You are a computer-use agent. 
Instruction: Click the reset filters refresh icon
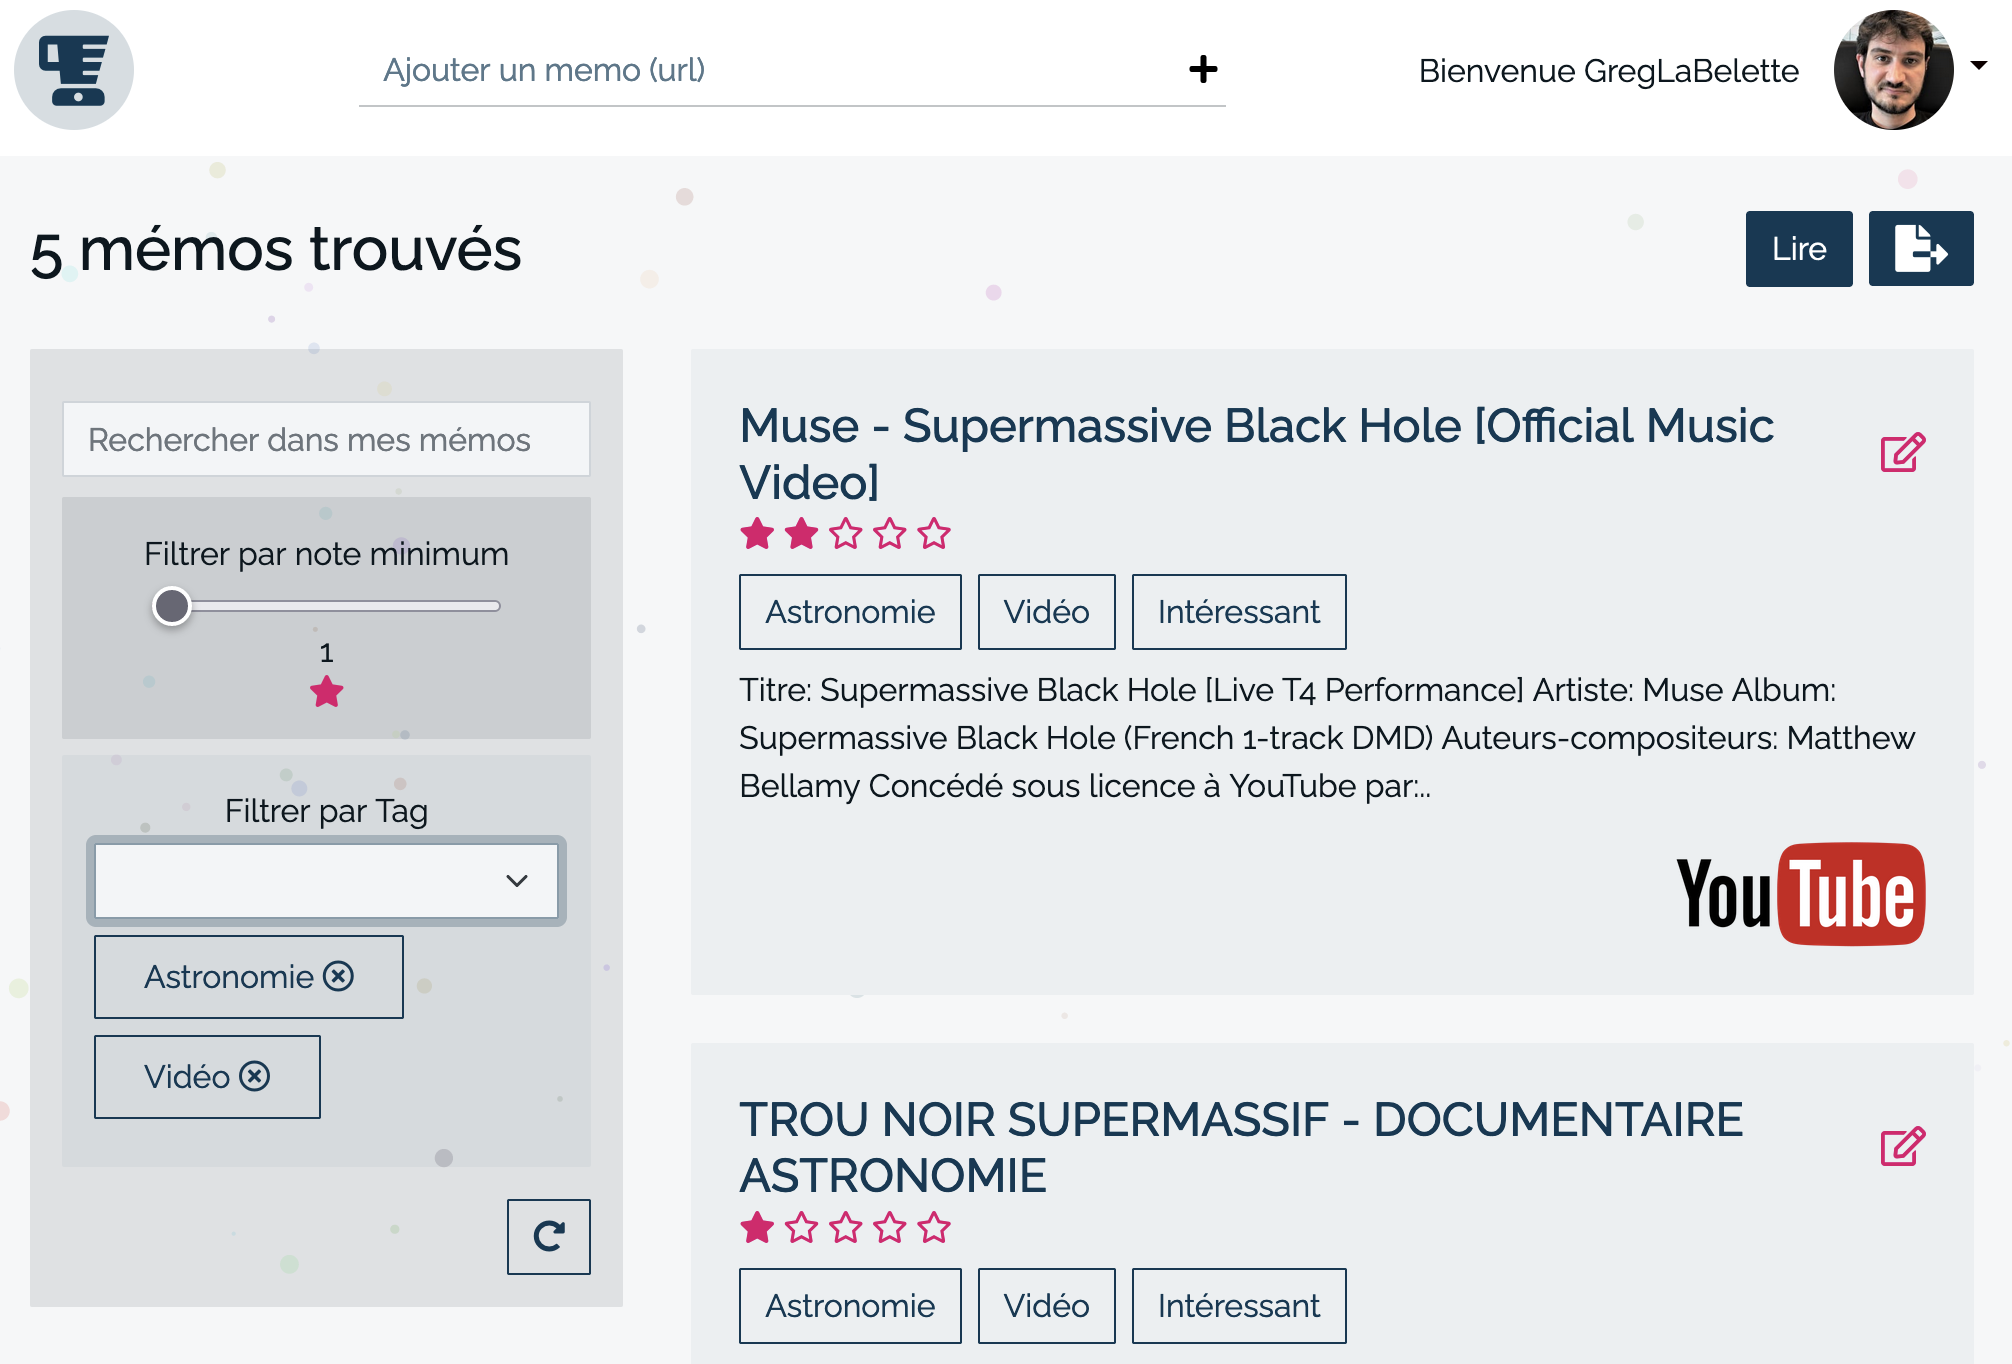[x=548, y=1236]
